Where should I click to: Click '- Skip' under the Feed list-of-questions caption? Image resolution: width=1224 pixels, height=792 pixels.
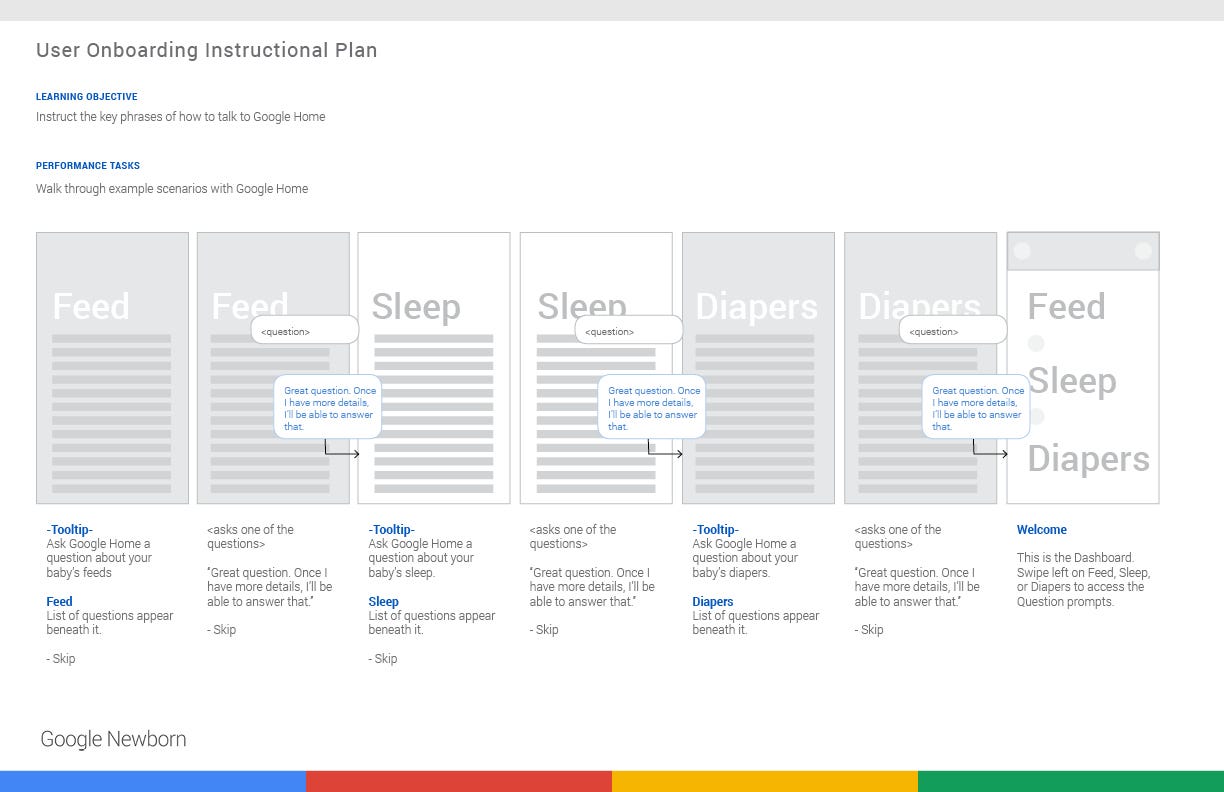[x=61, y=659]
